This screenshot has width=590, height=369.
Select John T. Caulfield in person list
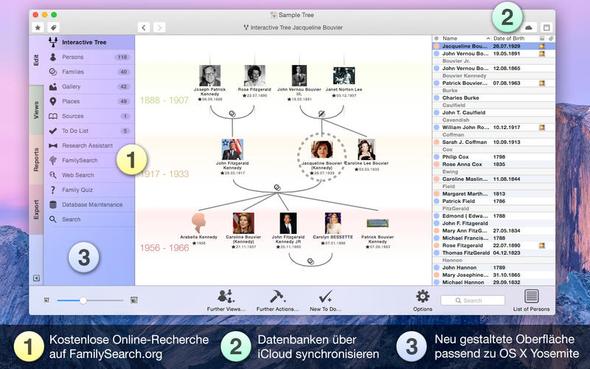tap(494, 112)
